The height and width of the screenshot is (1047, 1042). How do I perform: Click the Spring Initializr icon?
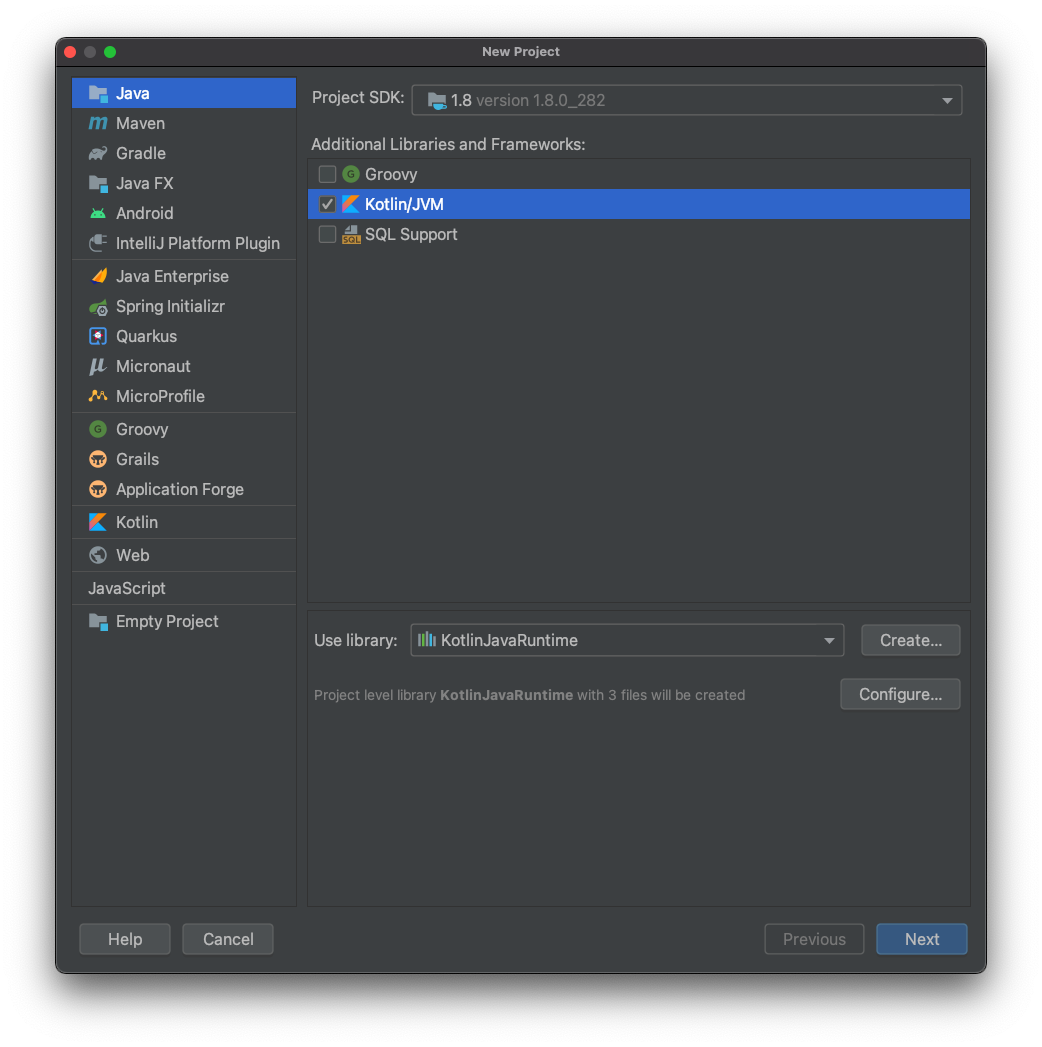click(98, 307)
